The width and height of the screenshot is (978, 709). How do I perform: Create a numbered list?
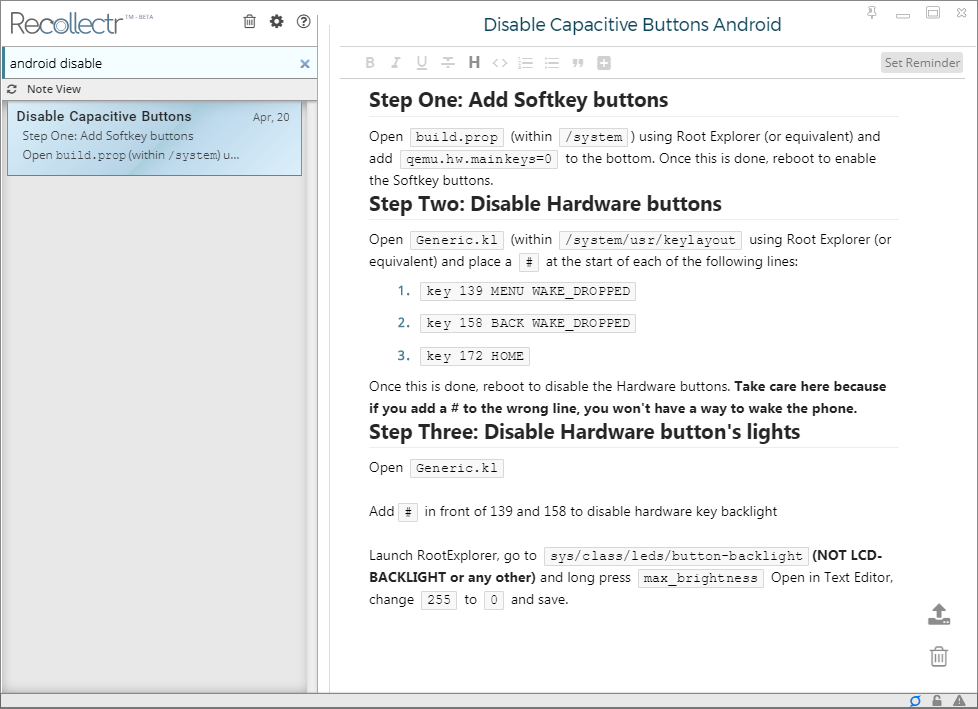[526, 62]
